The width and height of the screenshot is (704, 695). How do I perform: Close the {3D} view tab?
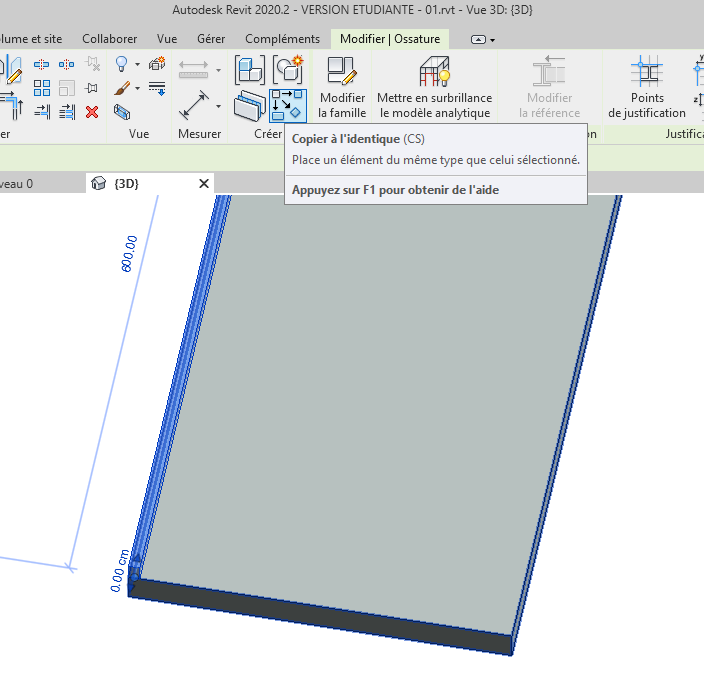click(x=204, y=184)
